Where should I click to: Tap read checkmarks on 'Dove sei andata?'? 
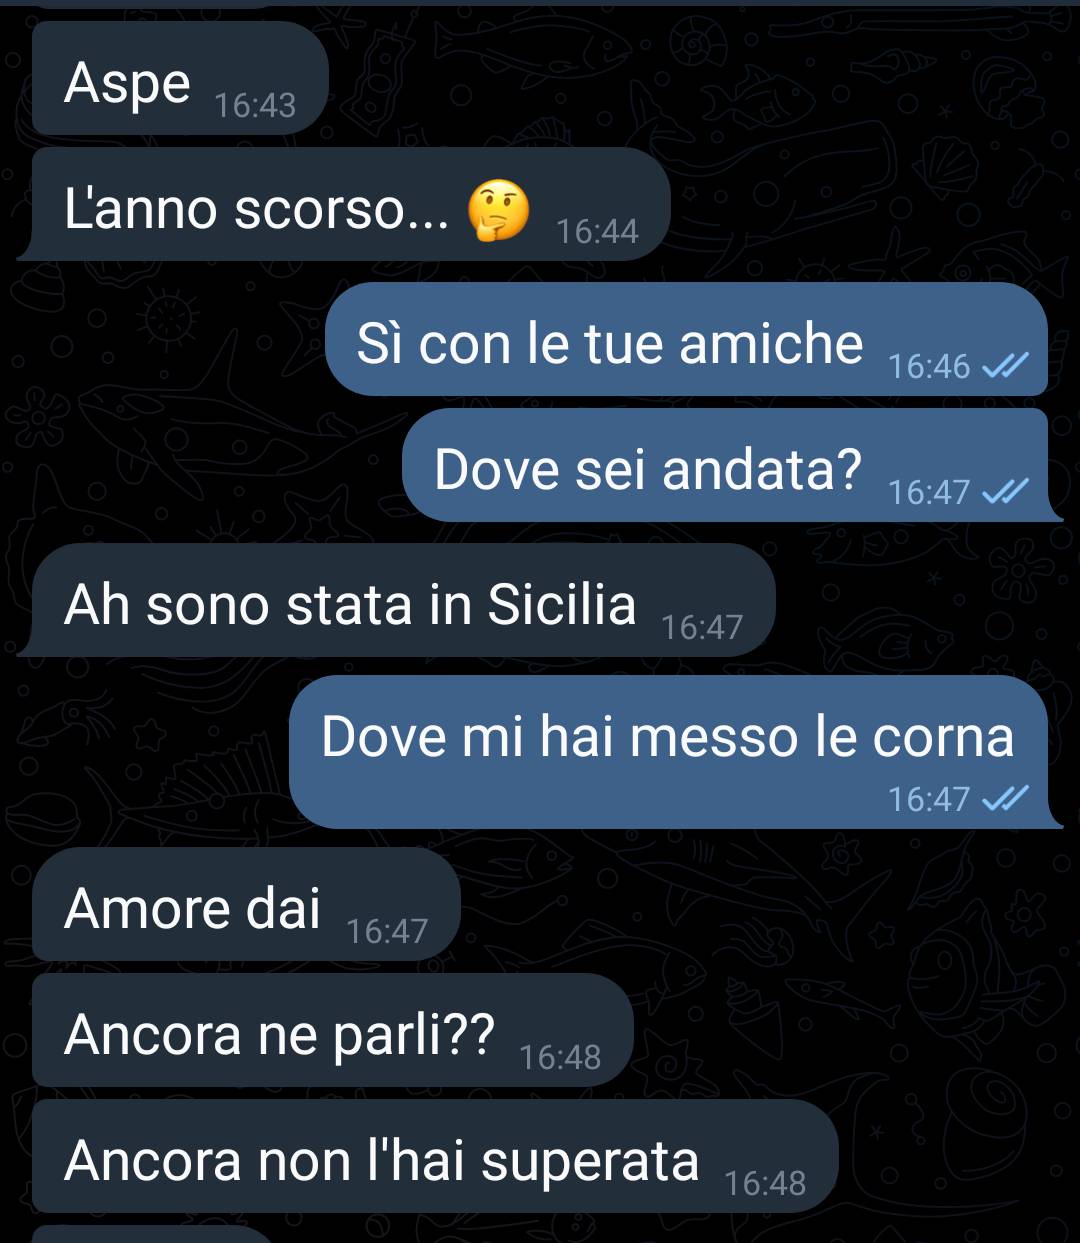[x=1005, y=492]
